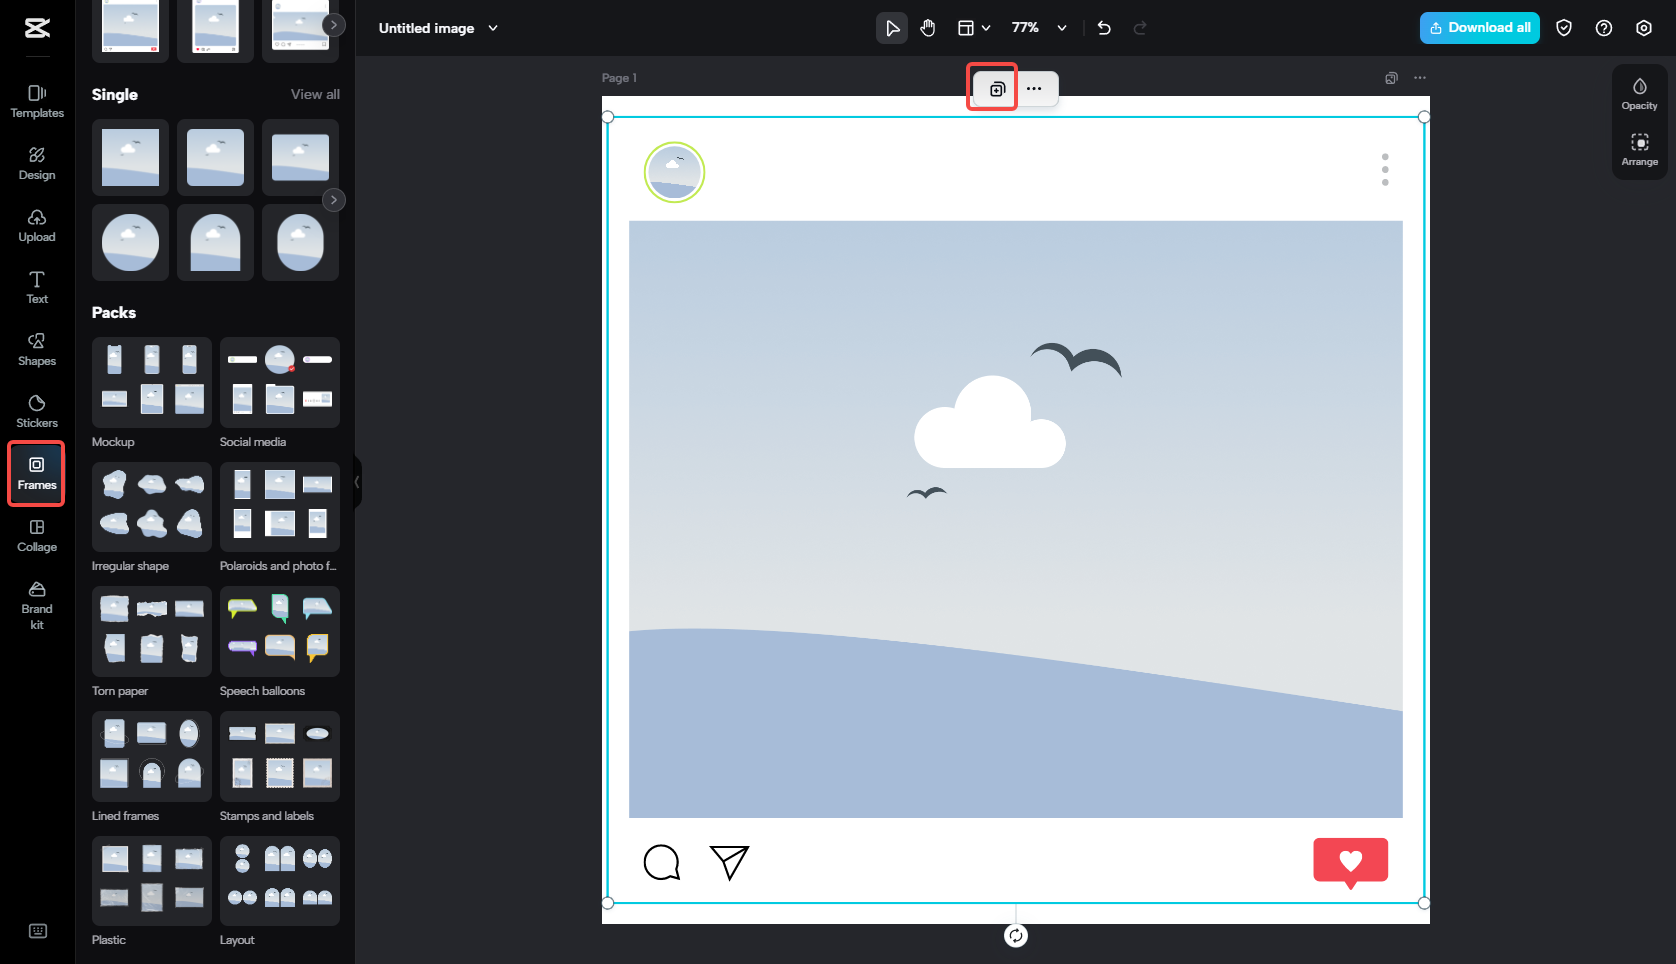Open the more options menu above the canvas

click(x=1035, y=88)
